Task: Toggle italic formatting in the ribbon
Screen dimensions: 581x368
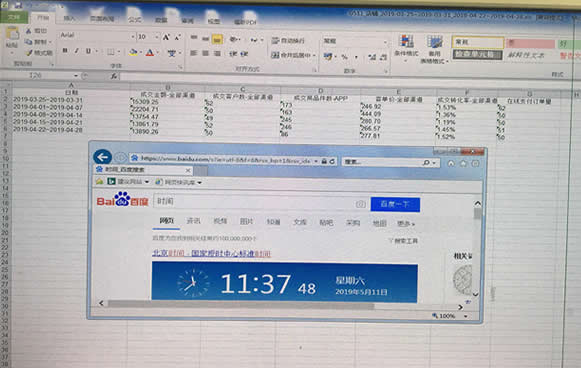Action: [x=77, y=51]
